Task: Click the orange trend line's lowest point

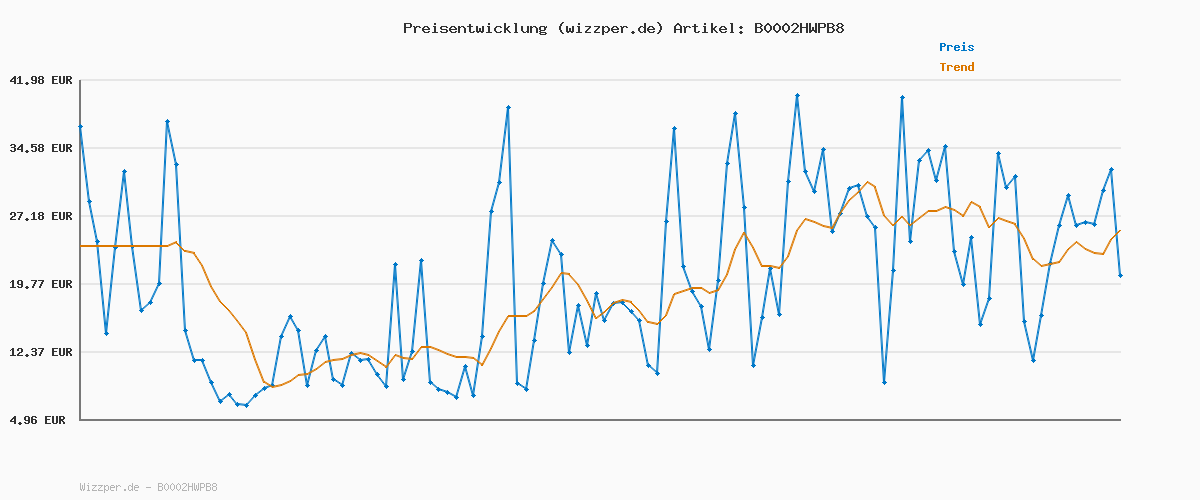Action: (x=272, y=386)
